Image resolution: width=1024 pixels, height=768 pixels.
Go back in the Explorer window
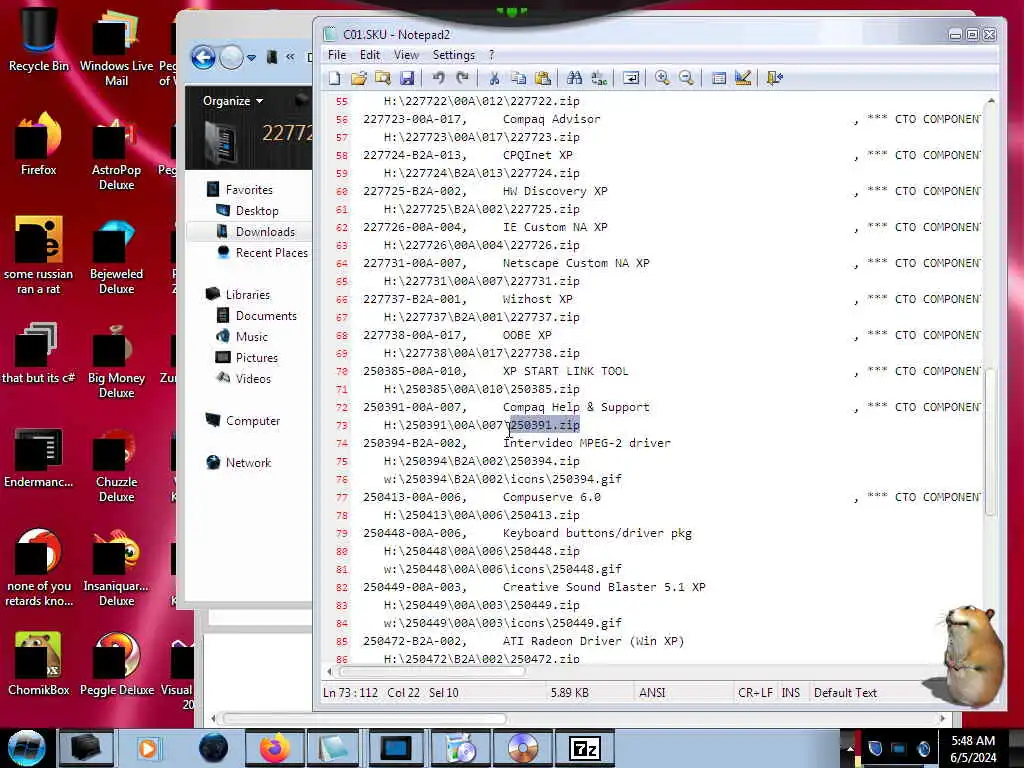pyautogui.click(x=204, y=57)
